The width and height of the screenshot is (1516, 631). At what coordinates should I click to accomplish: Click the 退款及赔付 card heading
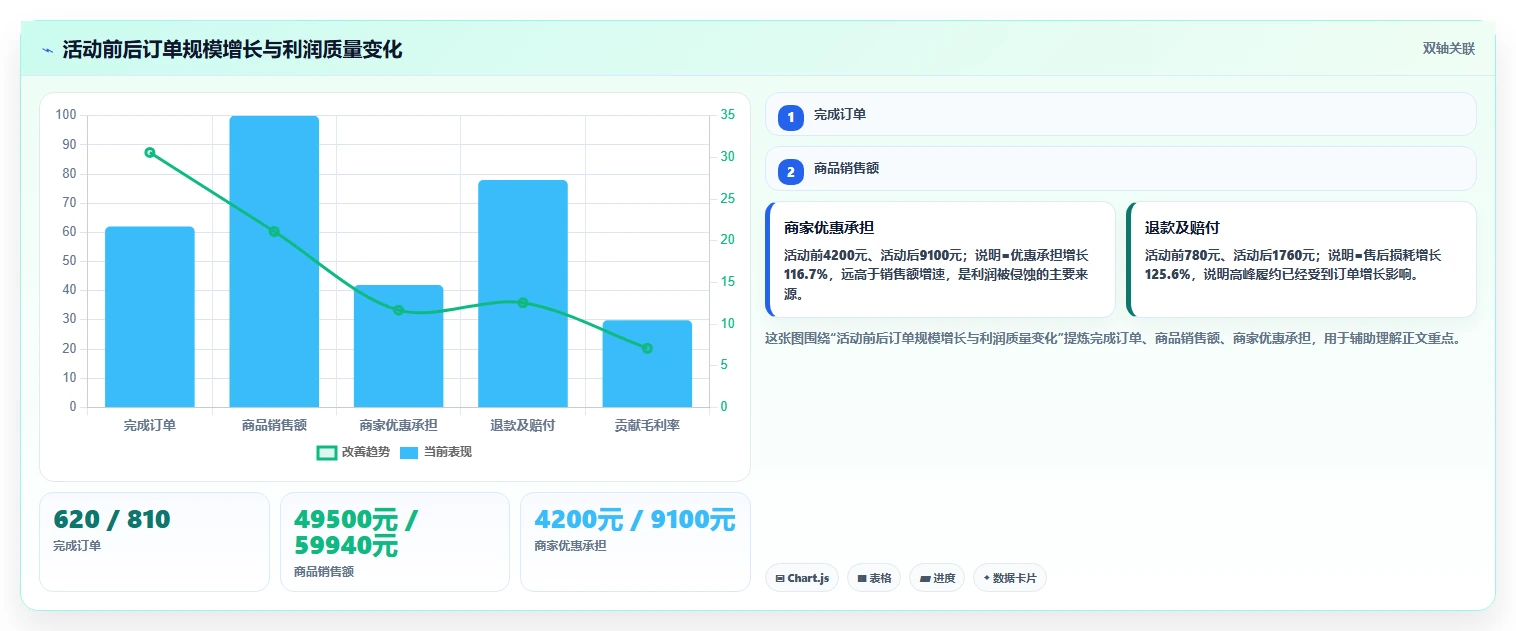pos(1182,228)
